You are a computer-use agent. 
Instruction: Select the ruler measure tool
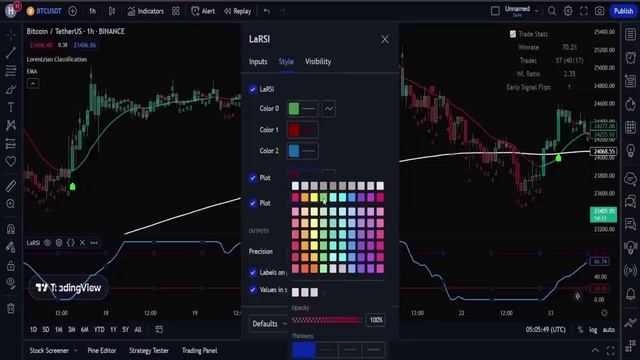tap(11, 186)
